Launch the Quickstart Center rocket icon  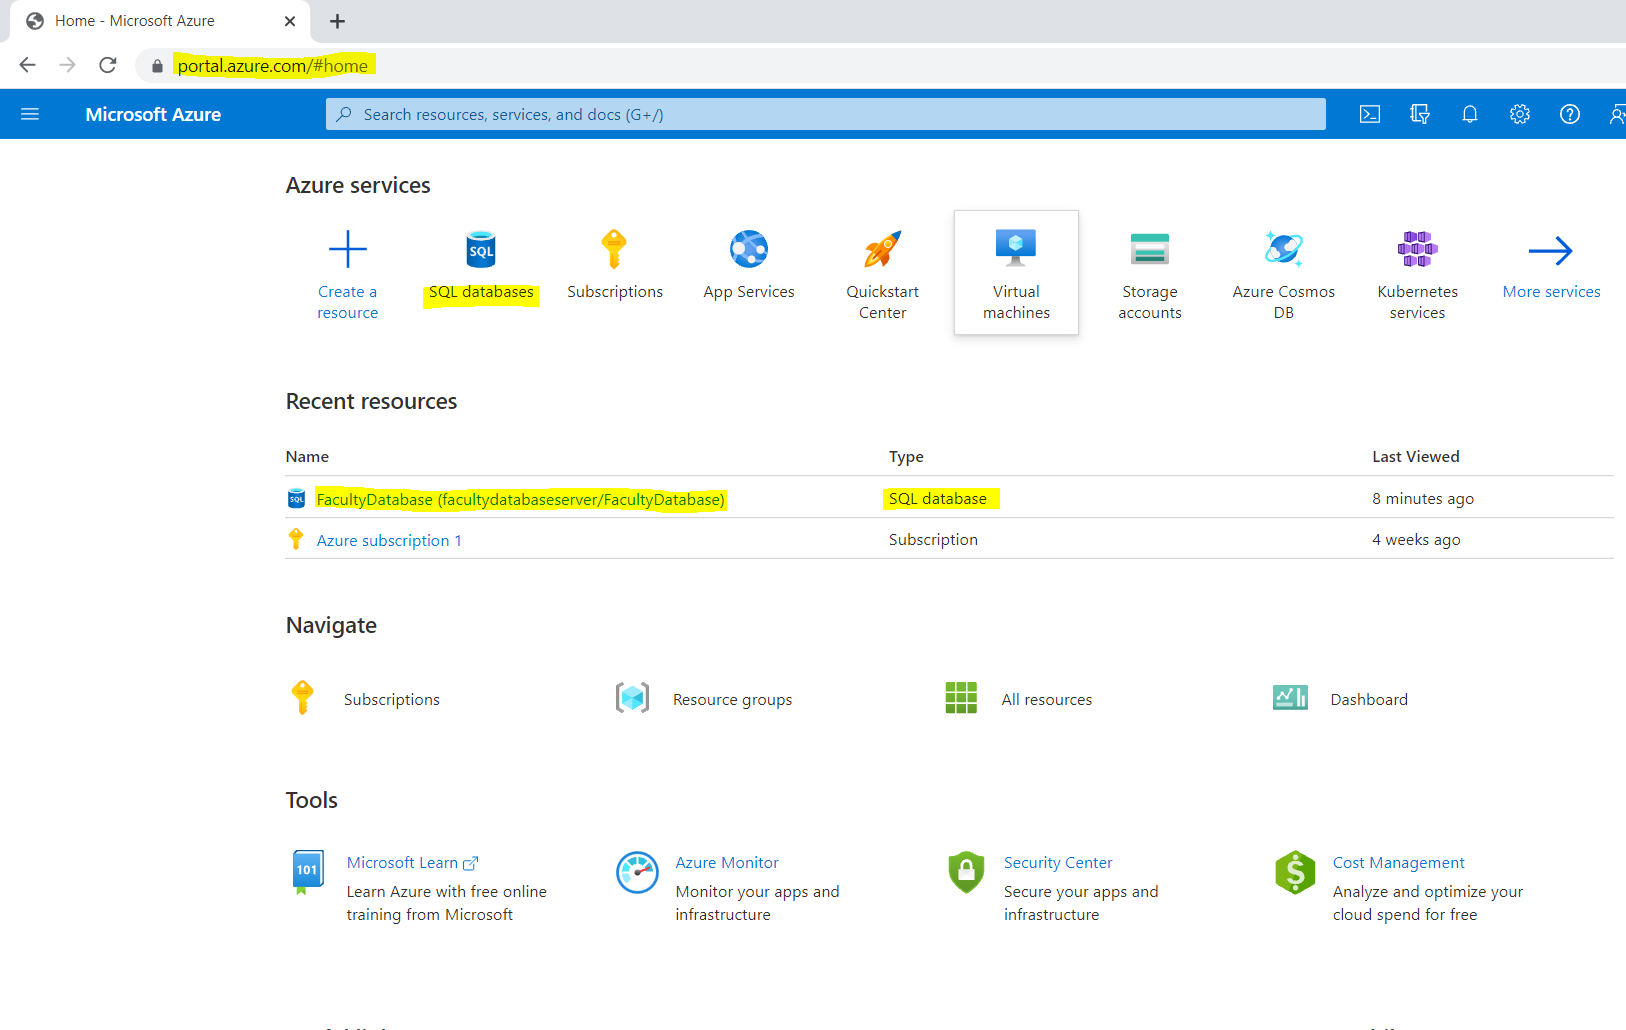click(x=883, y=249)
